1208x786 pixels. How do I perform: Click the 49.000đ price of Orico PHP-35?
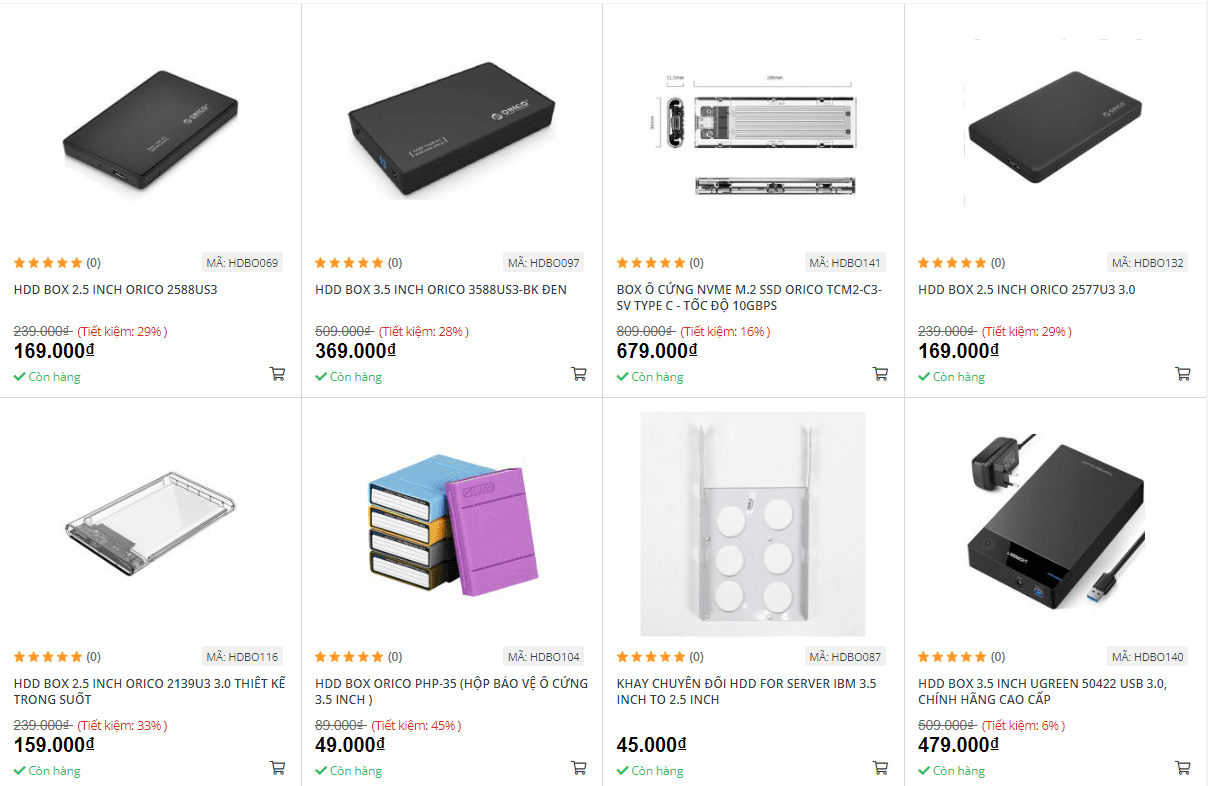[x=349, y=745]
